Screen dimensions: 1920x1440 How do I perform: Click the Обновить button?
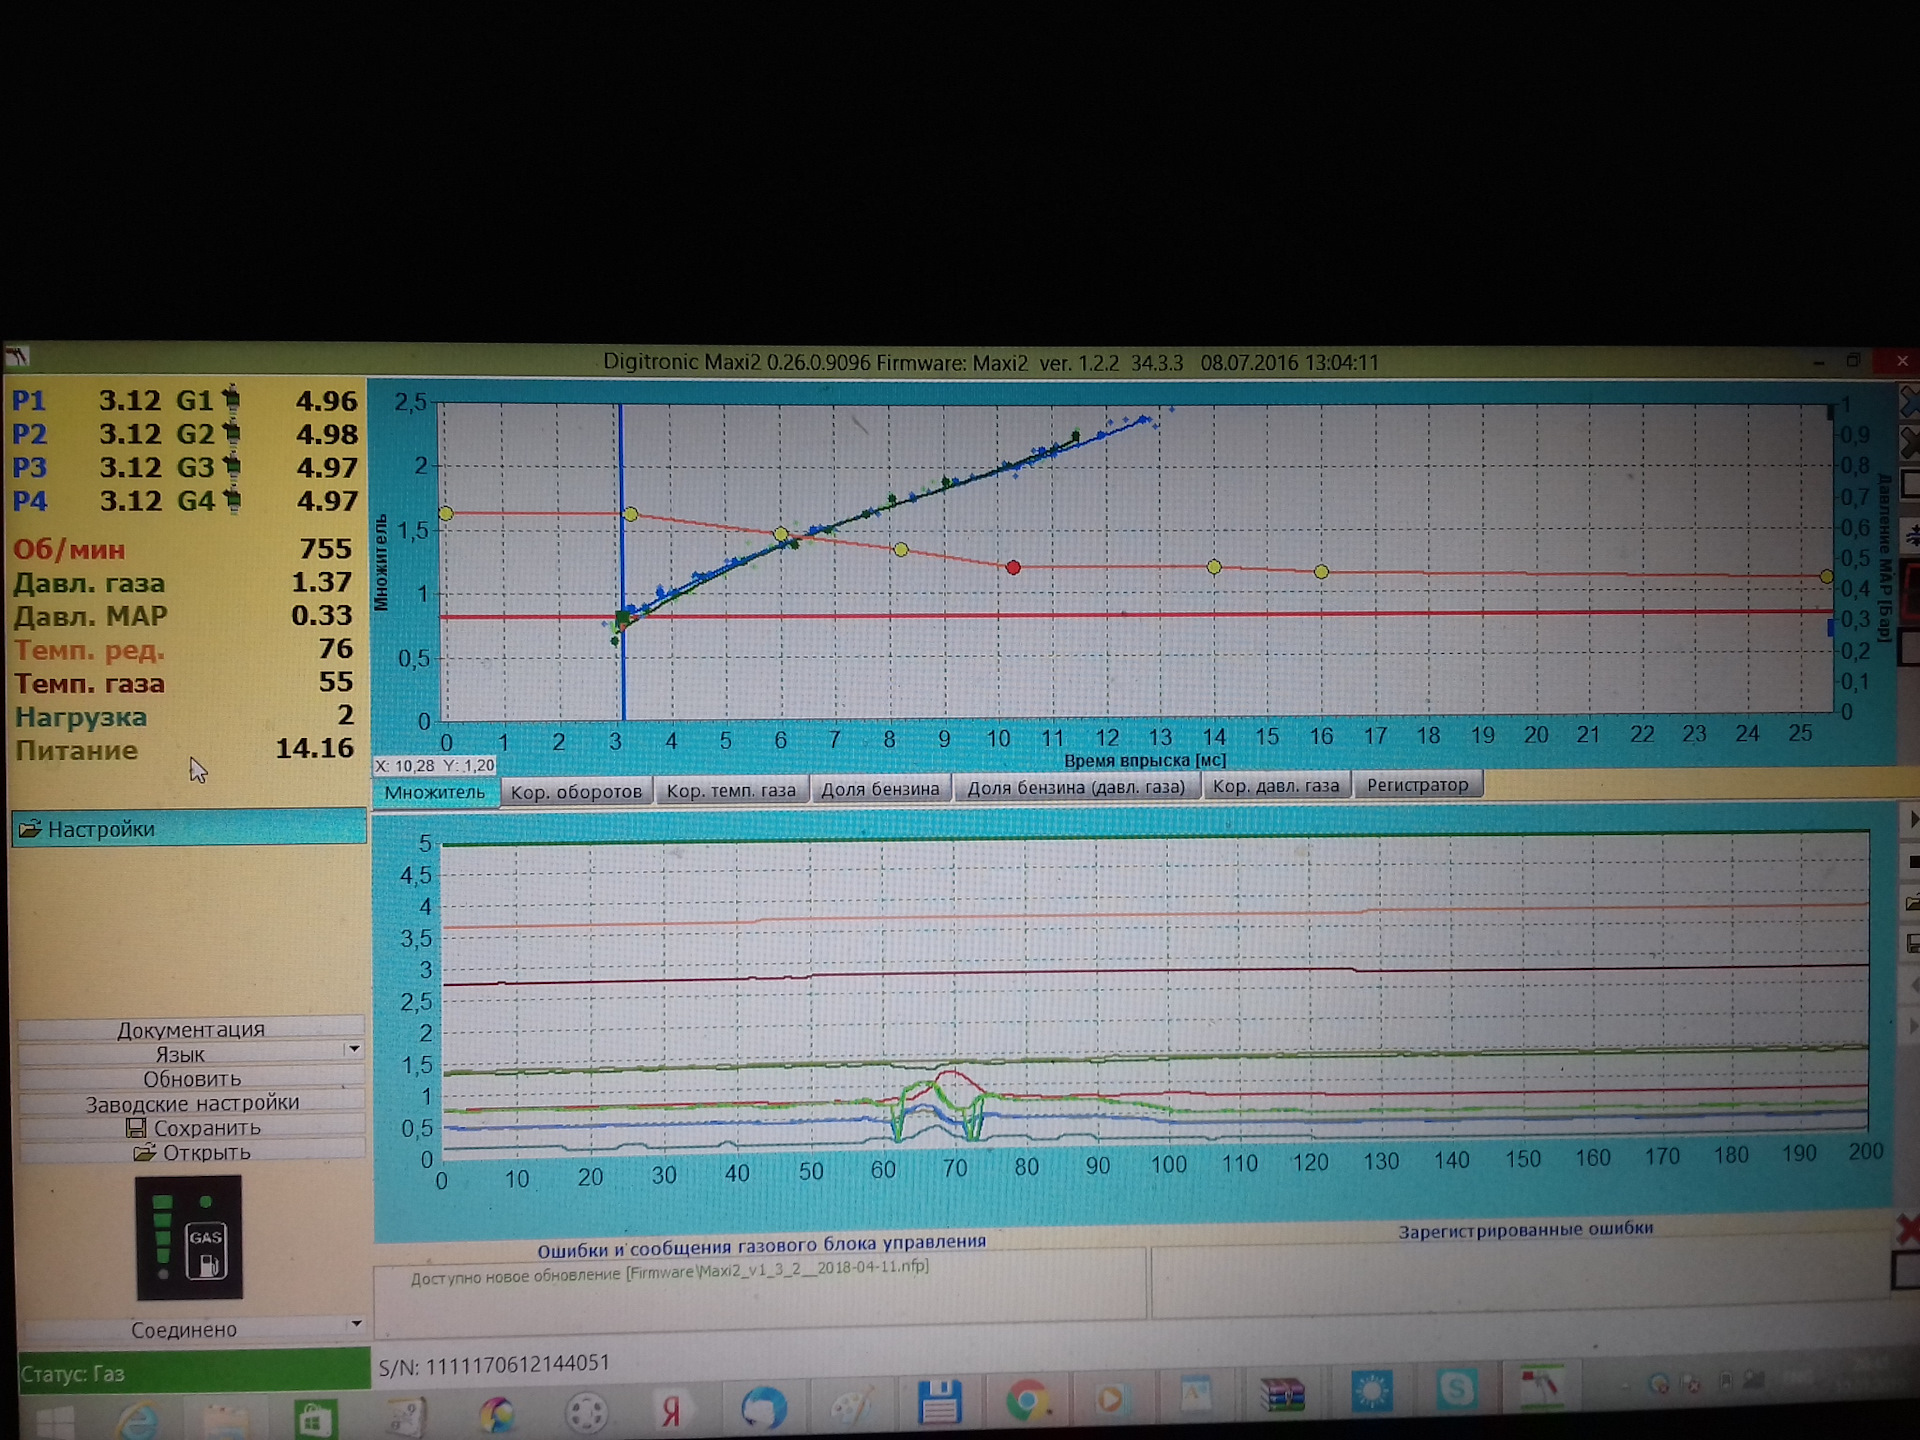click(x=191, y=1079)
